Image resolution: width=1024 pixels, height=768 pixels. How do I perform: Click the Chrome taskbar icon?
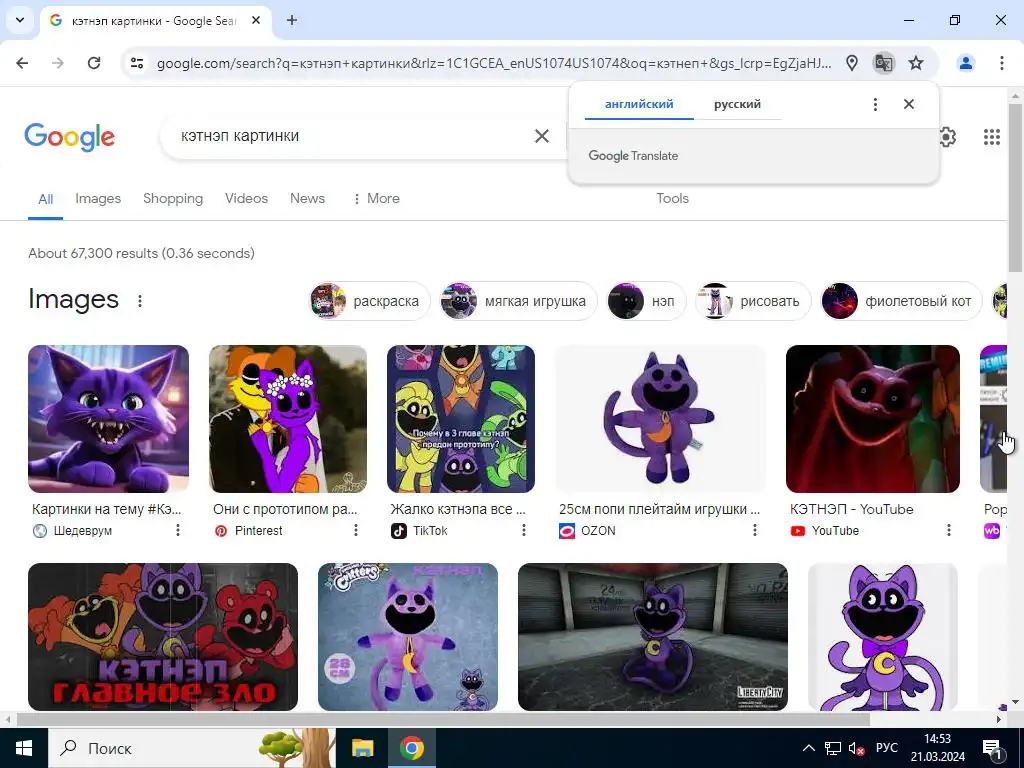(411, 748)
